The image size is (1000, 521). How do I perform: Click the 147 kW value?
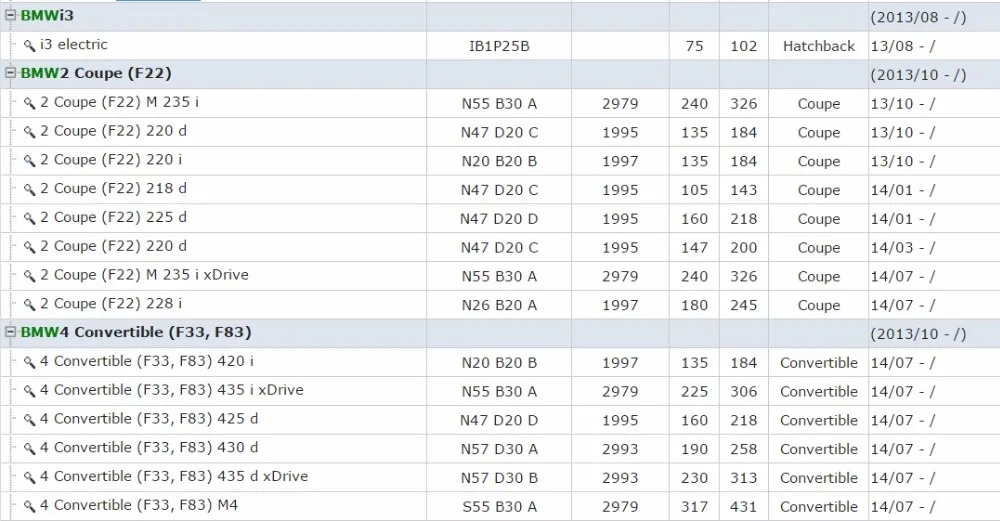pyautogui.click(x=694, y=247)
